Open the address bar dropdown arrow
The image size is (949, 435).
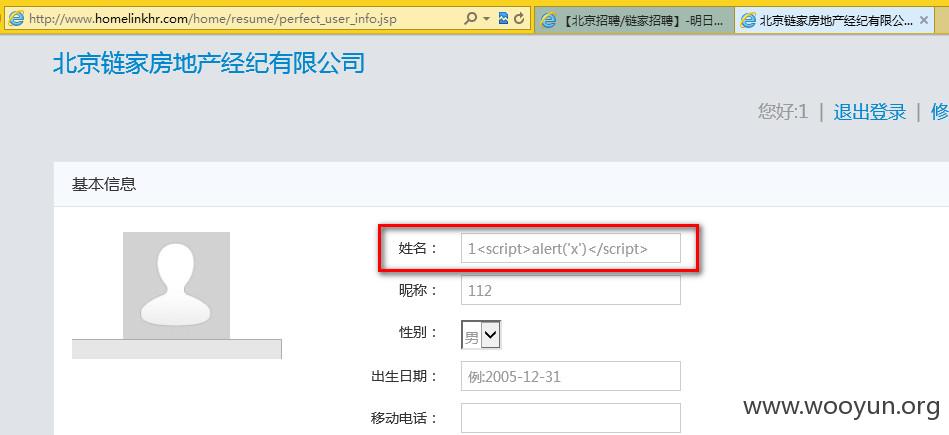(x=487, y=19)
